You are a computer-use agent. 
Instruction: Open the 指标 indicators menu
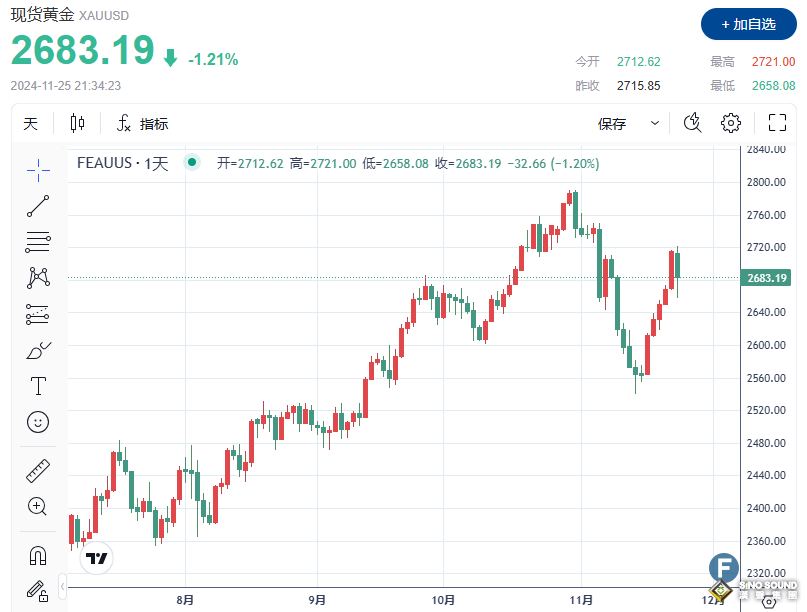click(x=146, y=122)
